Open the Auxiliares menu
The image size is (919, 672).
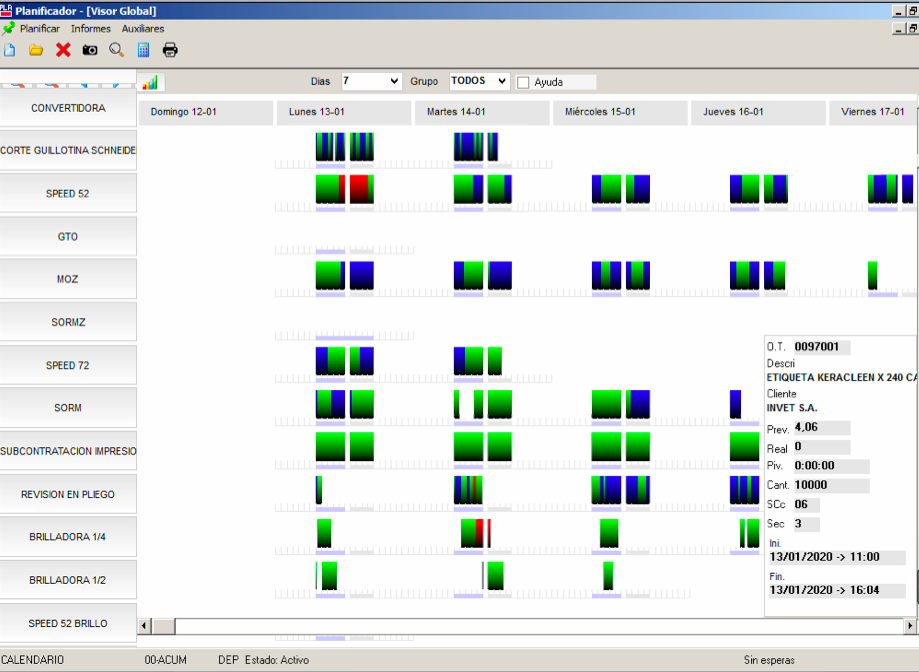143,29
